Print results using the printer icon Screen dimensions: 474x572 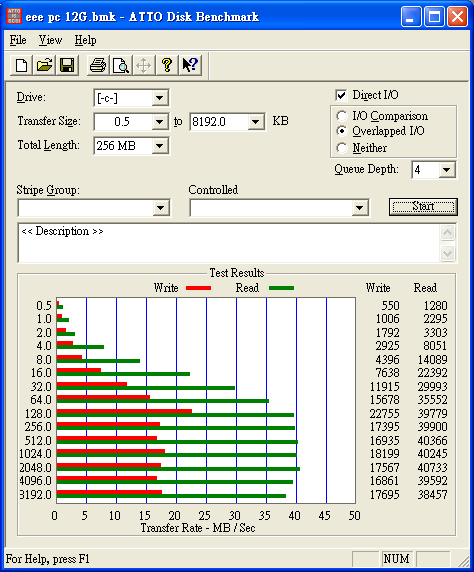click(98, 66)
